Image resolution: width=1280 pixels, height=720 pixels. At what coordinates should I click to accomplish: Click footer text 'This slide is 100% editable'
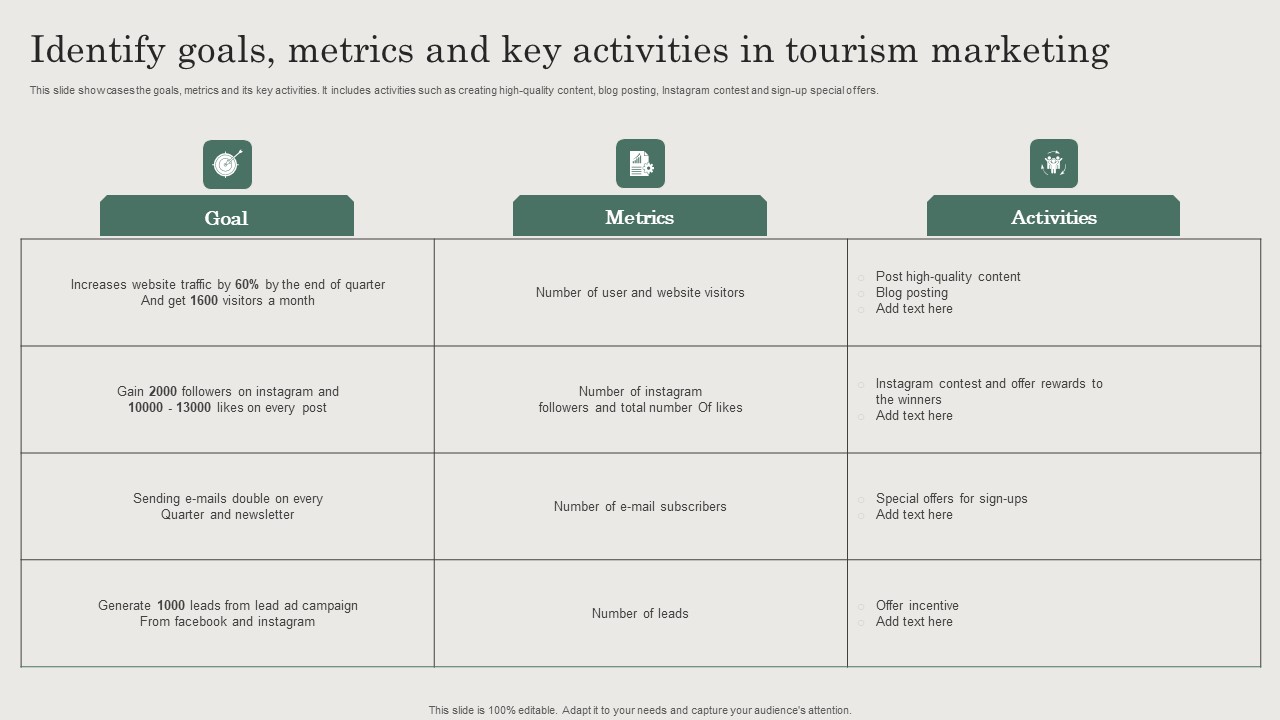640,710
